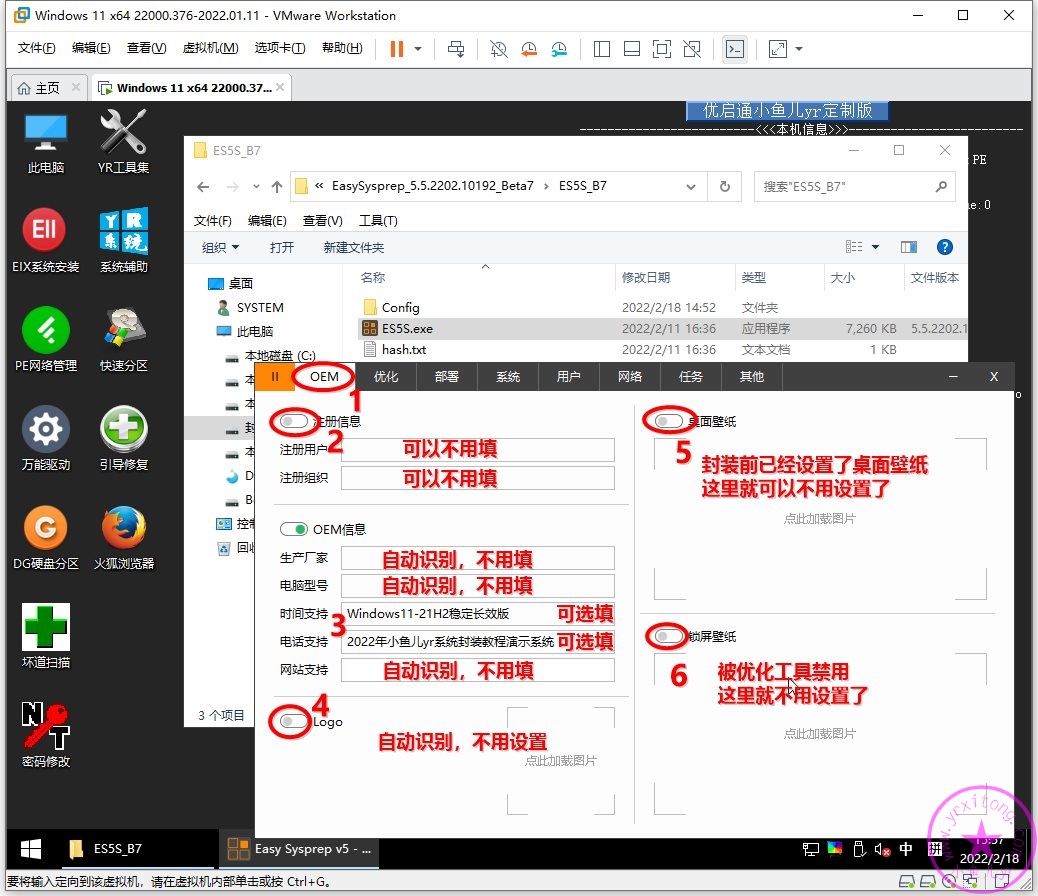This screenshot has height=896, width=1038.
Task: Launch 万能驱动 gear icon
Action: pyautogui.click(x=45, y=438)
